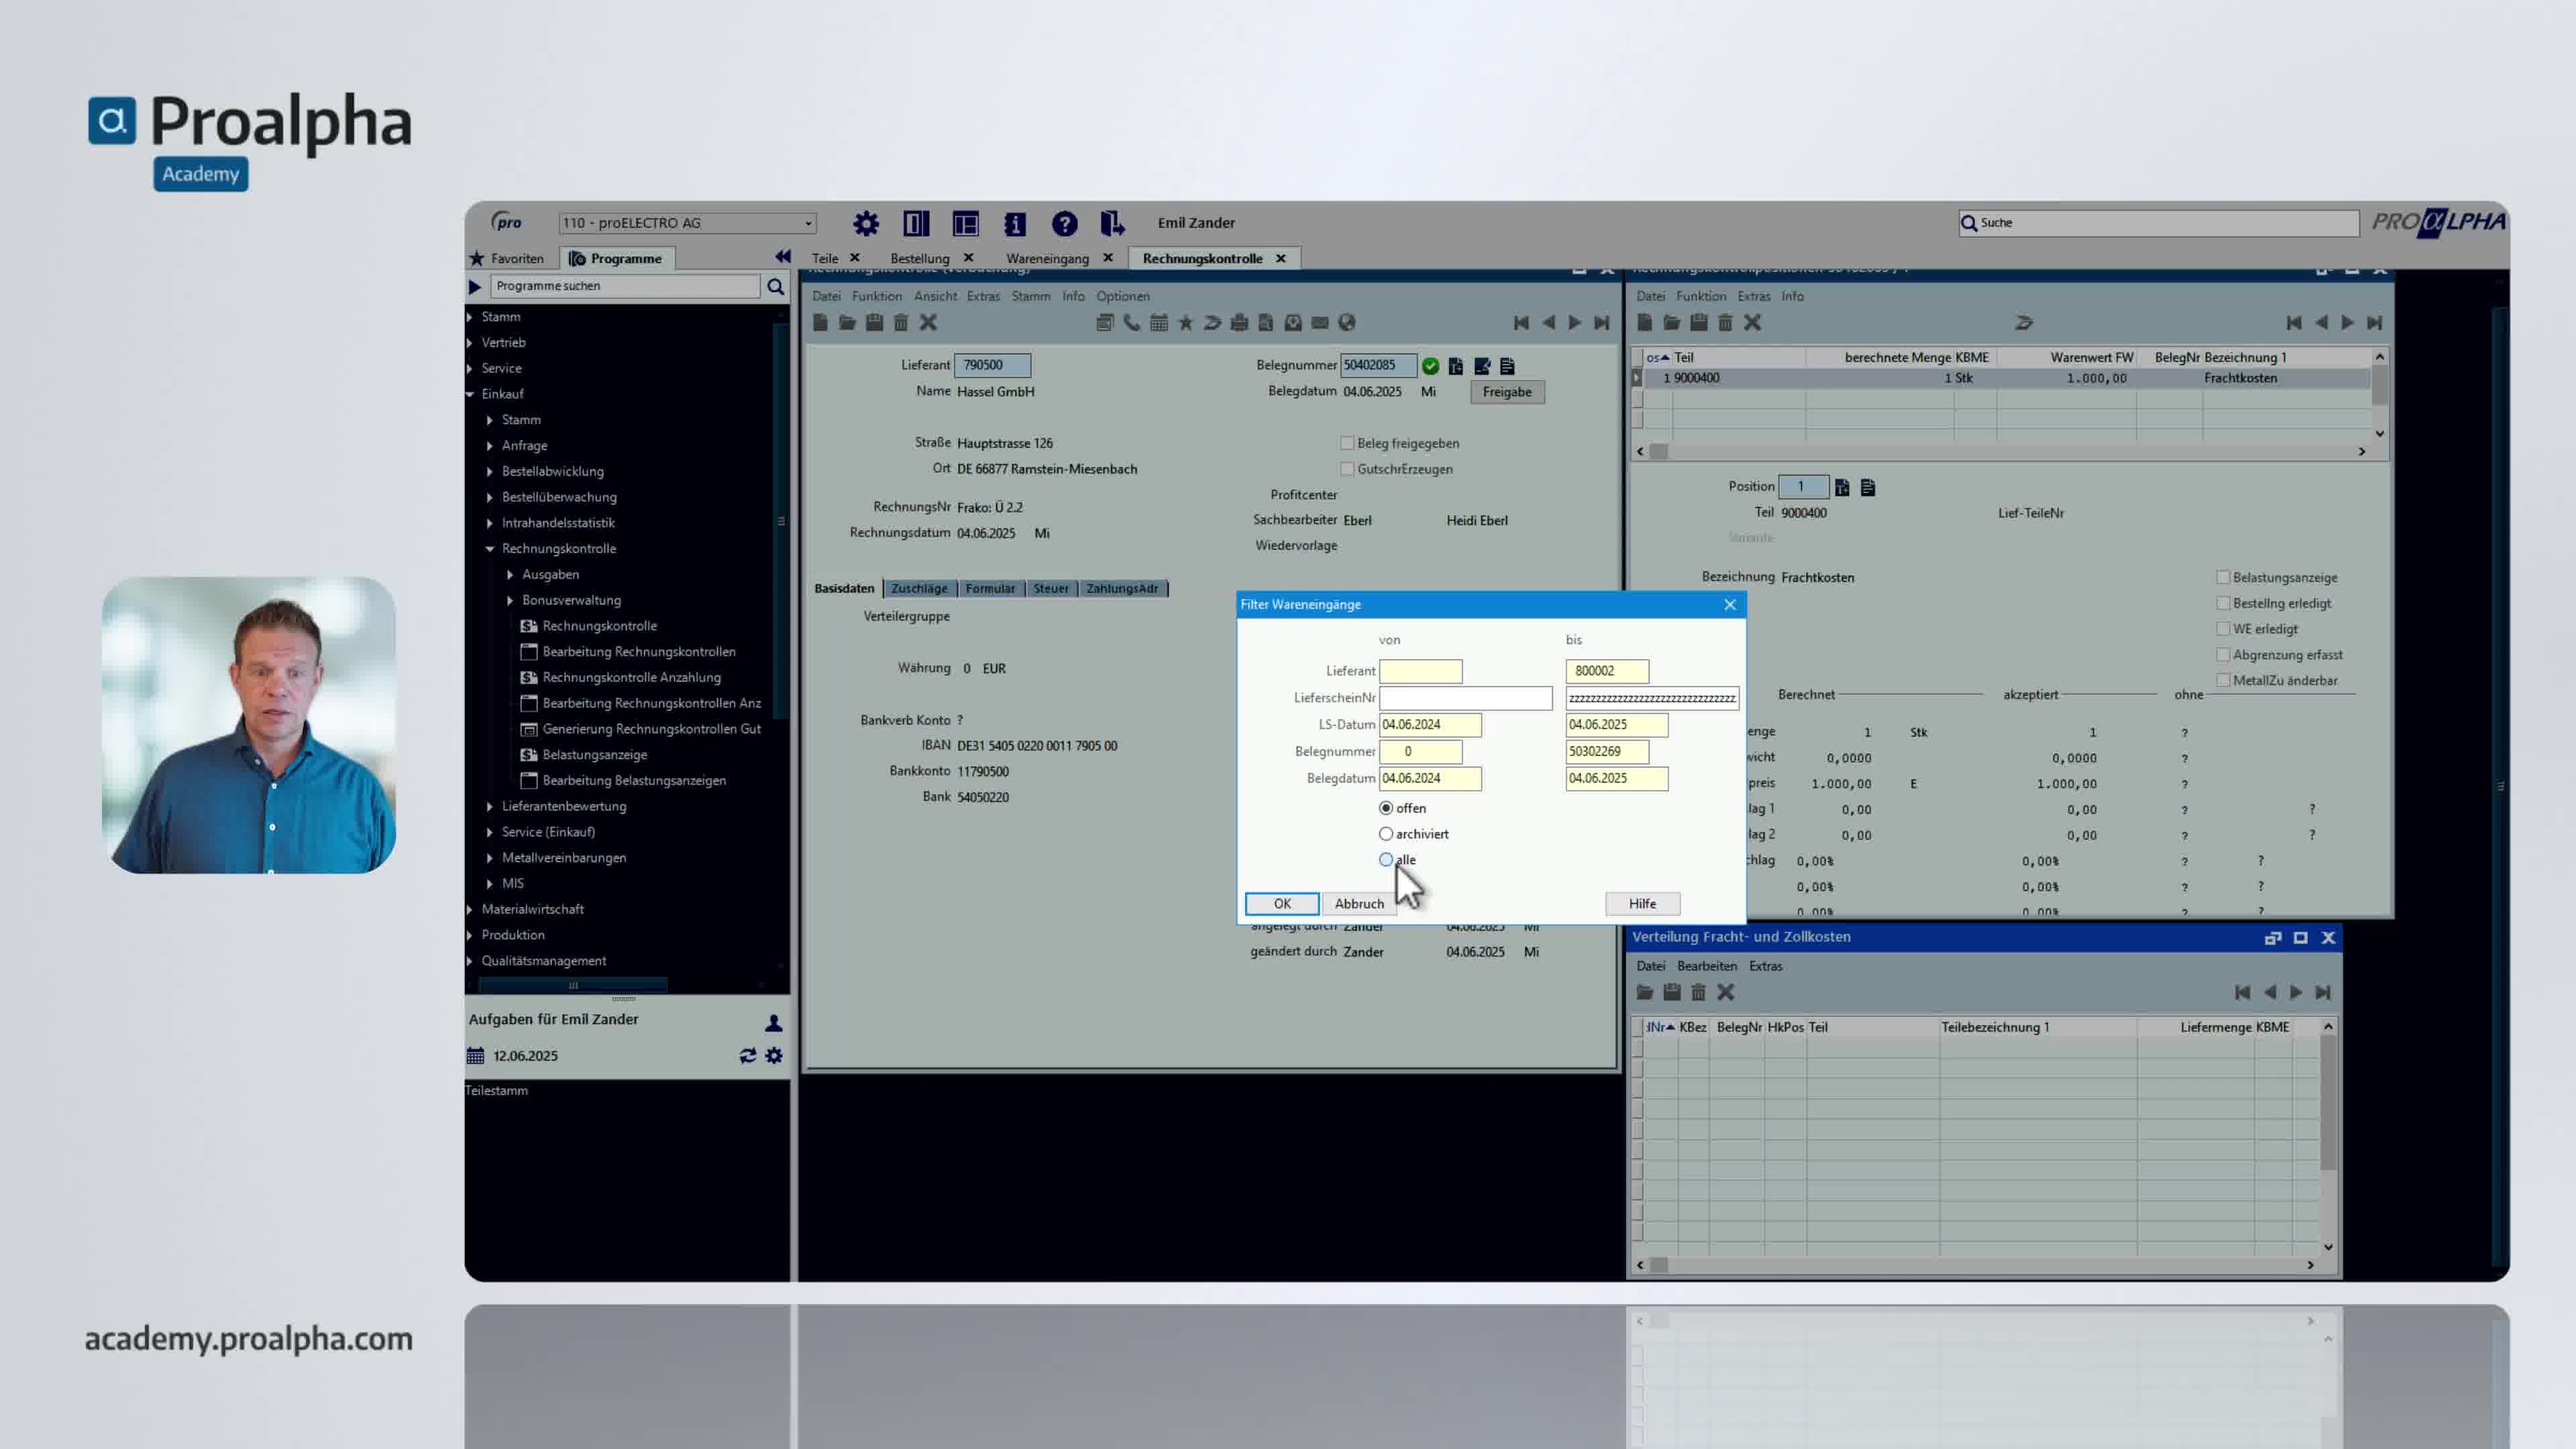Screen dimensions: 2576x1449
Task: Select the 'alle' radio button
Action: (1386, 860)
